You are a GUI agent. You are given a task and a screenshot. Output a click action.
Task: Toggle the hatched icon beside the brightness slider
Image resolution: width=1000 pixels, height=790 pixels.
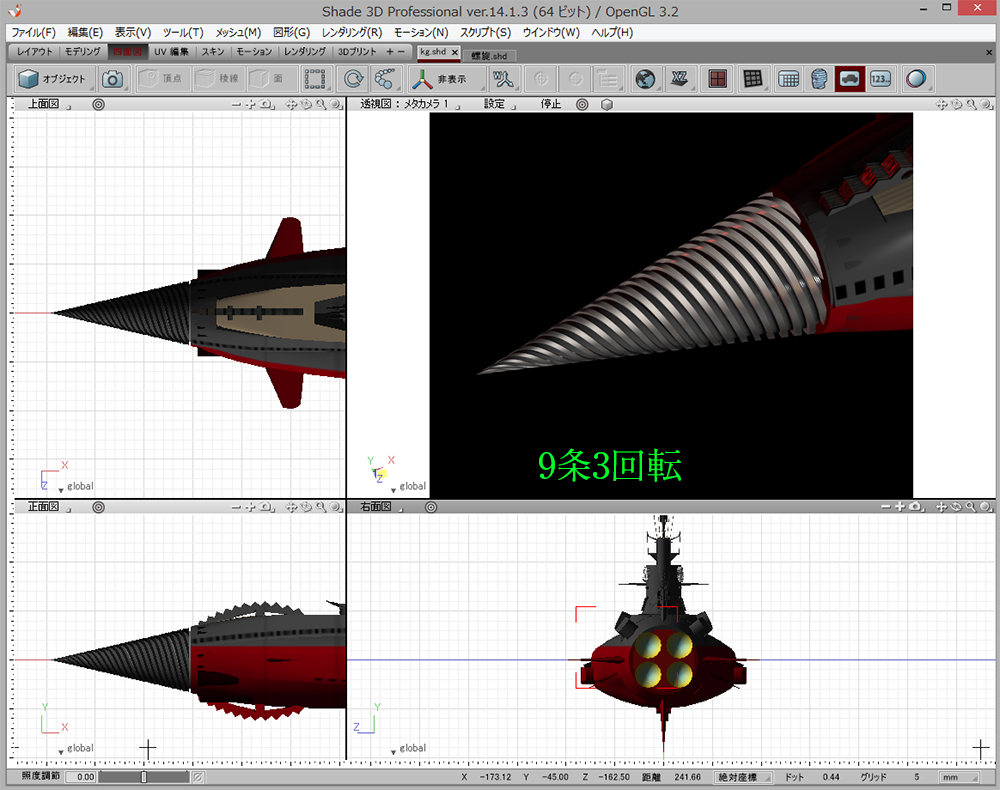198,777
